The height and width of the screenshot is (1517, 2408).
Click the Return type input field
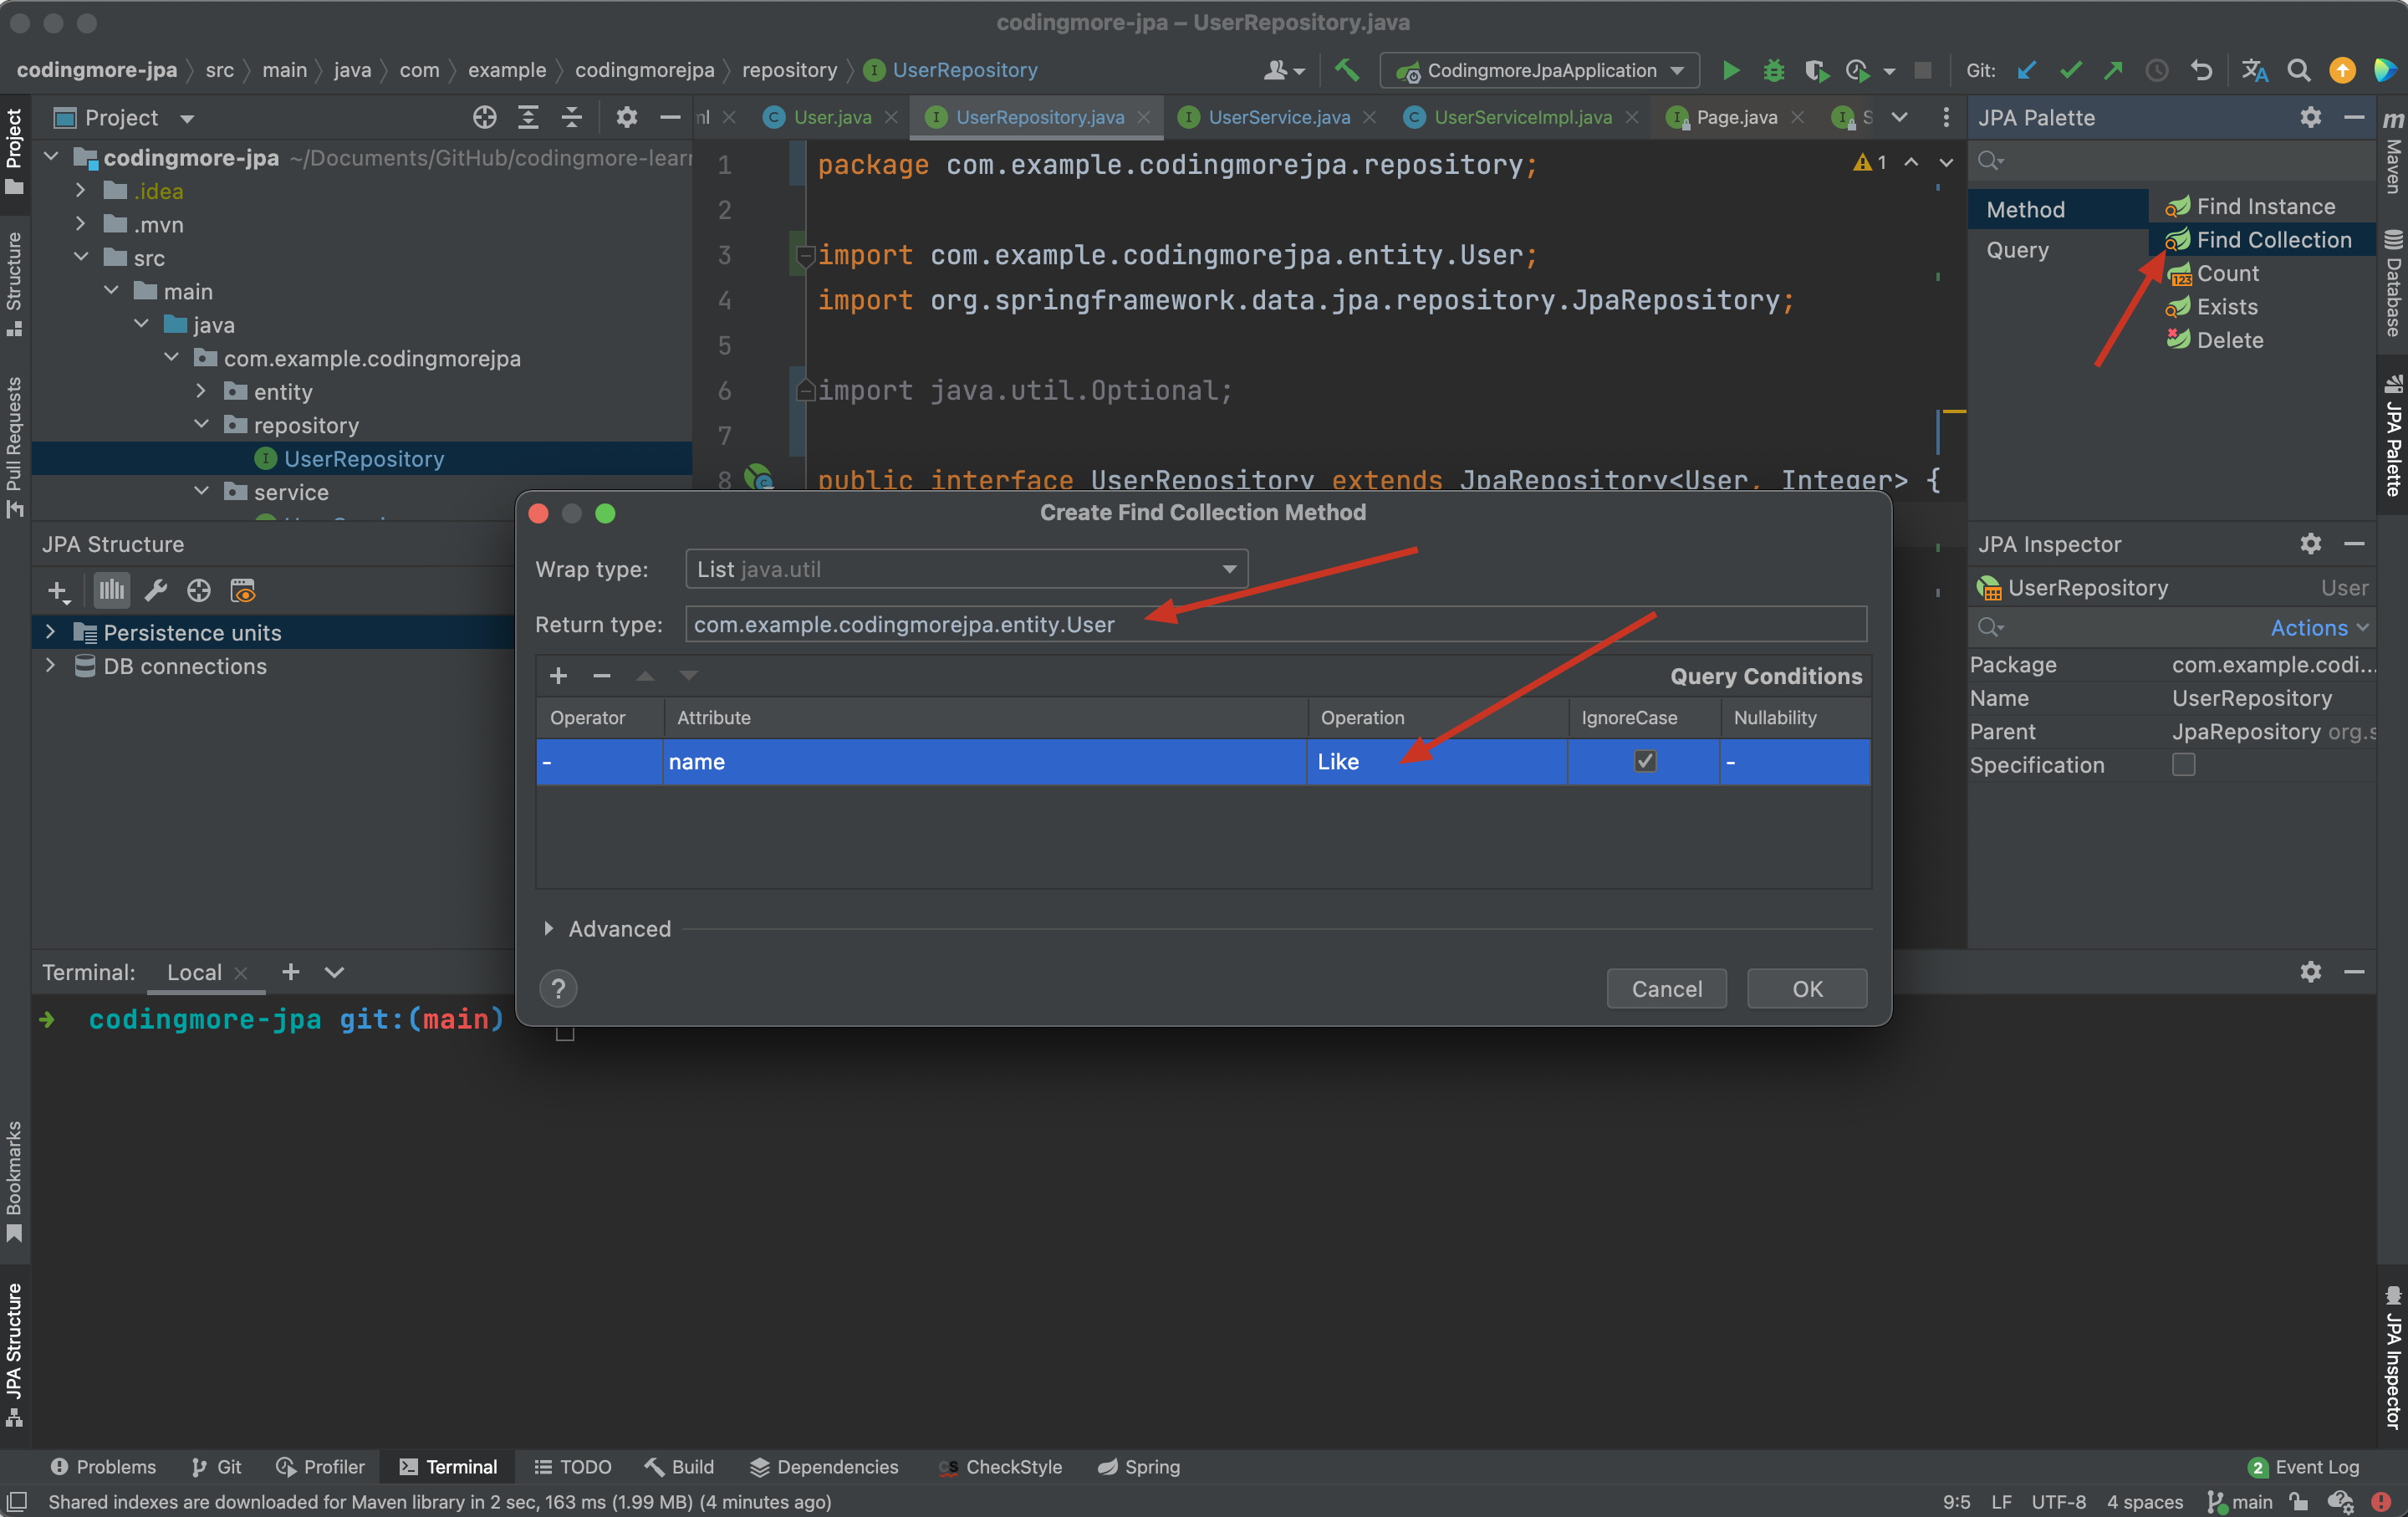coord(1275,624)
